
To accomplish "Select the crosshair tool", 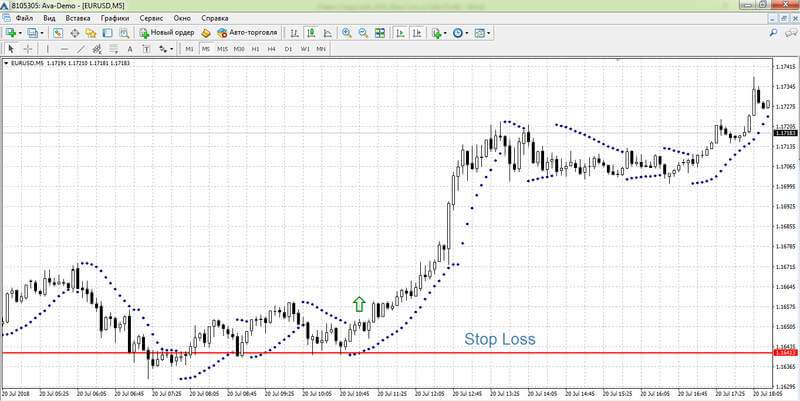I will point(28,49).
